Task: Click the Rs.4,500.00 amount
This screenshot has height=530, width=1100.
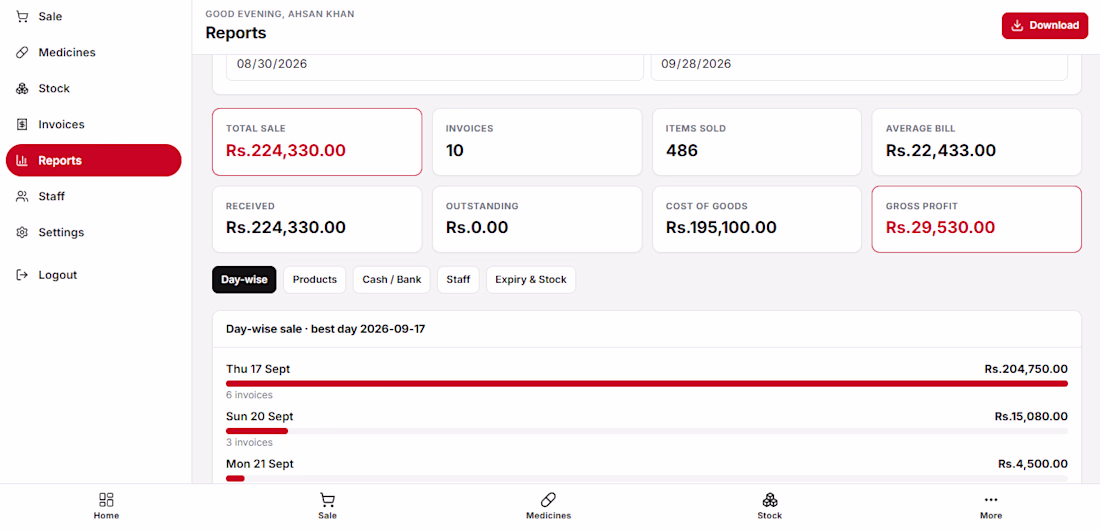Action: [x=1033, y=464]
